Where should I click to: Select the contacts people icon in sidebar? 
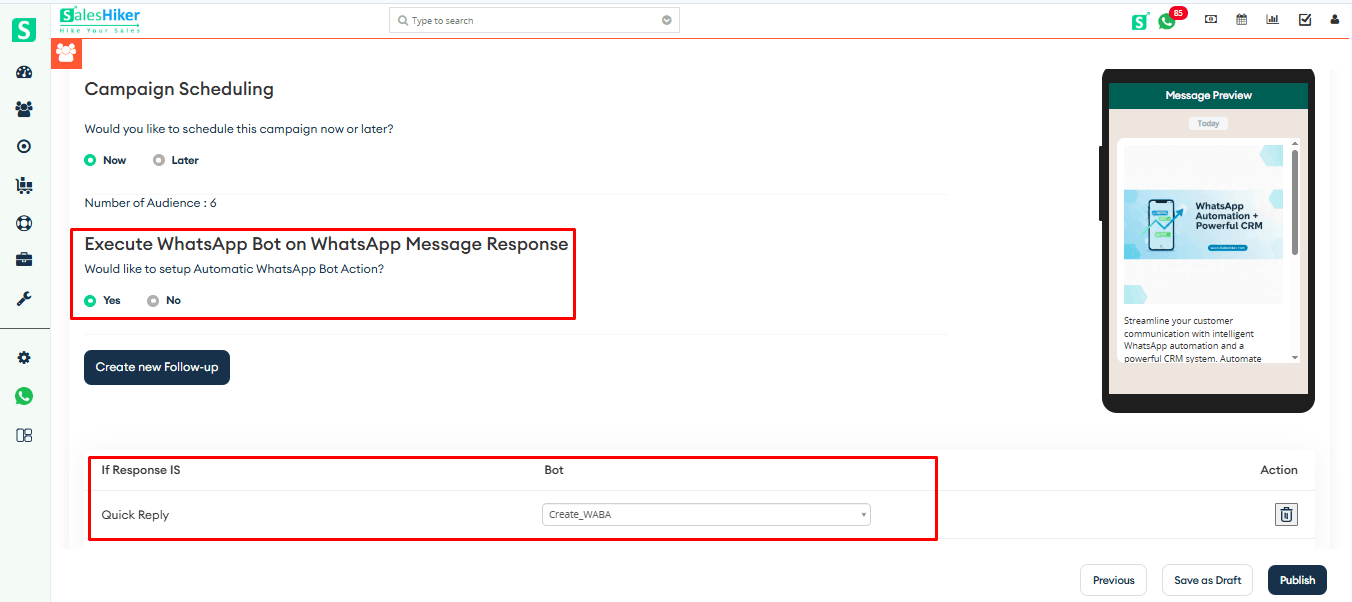tap(24, 109)
